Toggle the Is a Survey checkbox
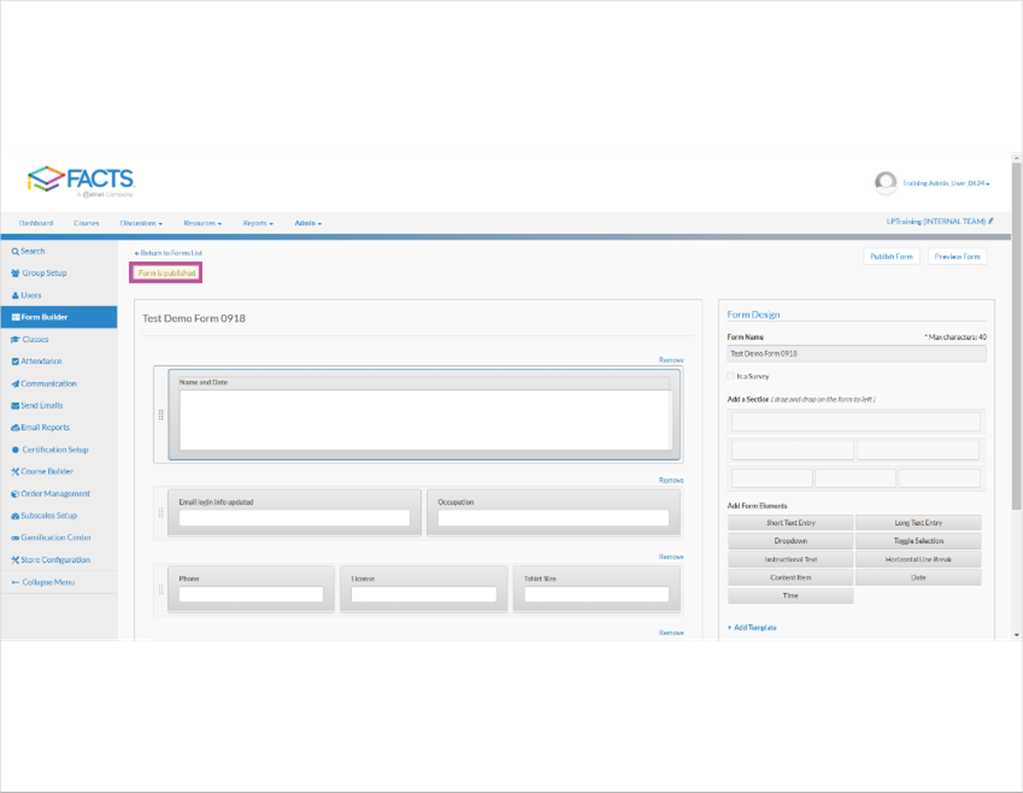This screenshot has height=793, width=1023. coord(731,376)
